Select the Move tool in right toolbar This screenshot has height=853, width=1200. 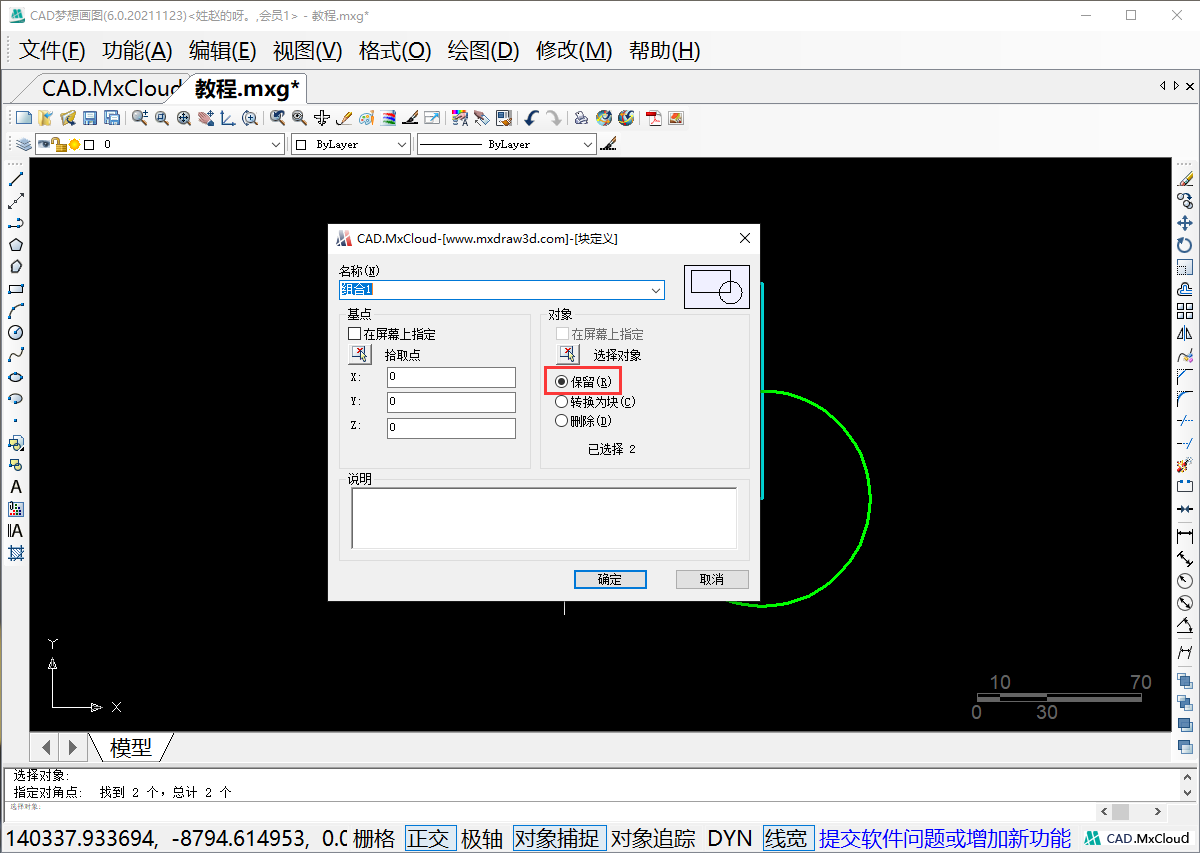coord(1185,223)
